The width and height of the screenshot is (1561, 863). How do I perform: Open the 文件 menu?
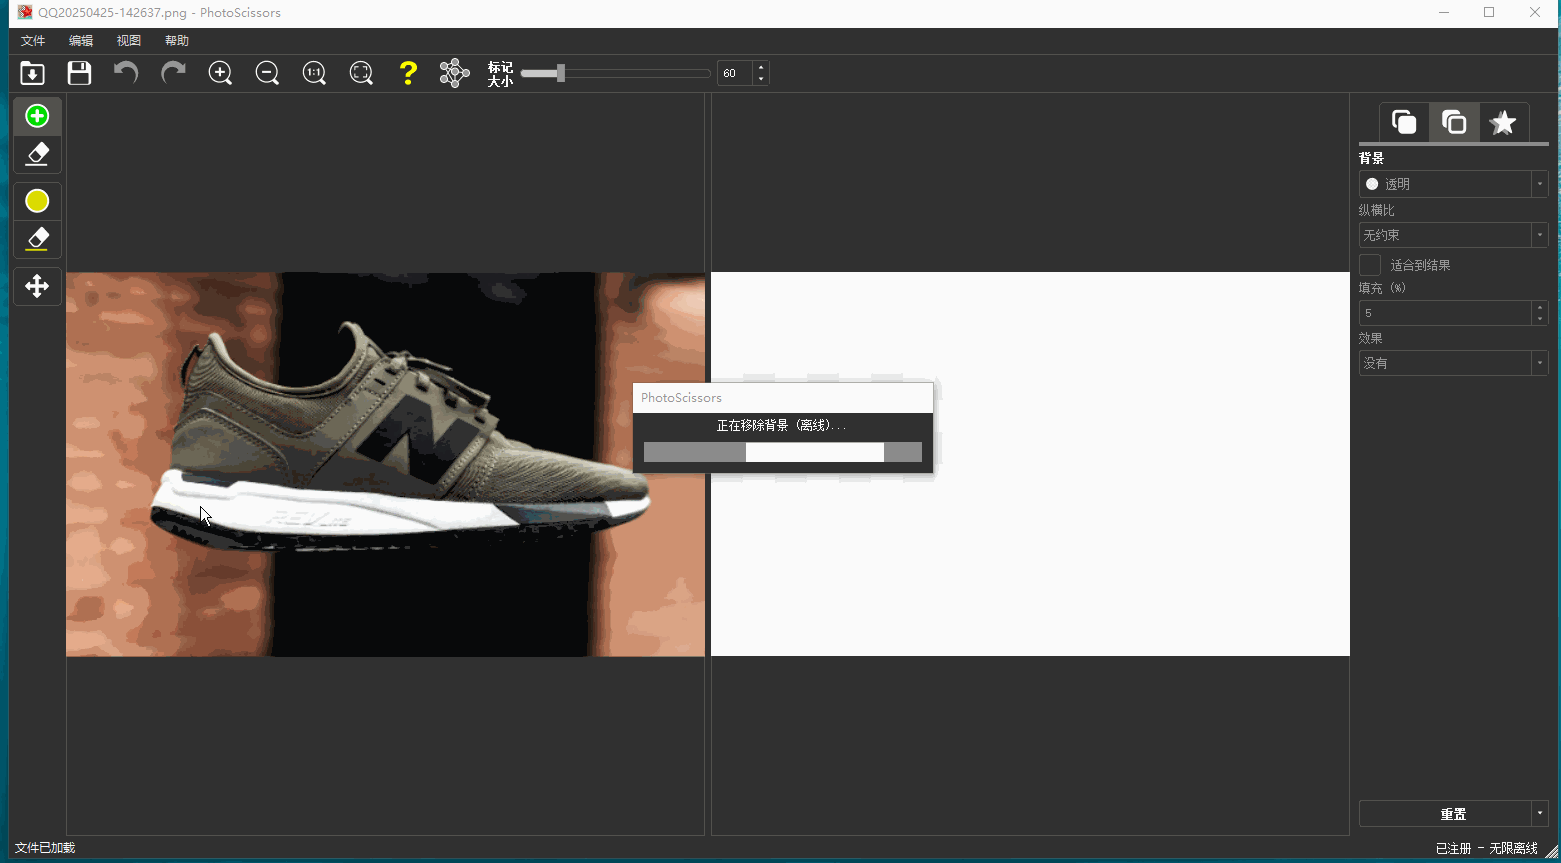33,41
